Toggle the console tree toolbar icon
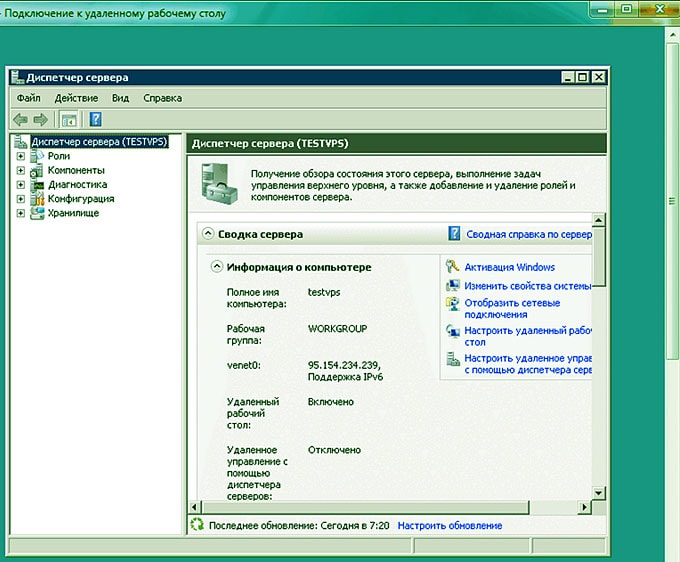The image size is (680, 562). (x=68, y=120)
